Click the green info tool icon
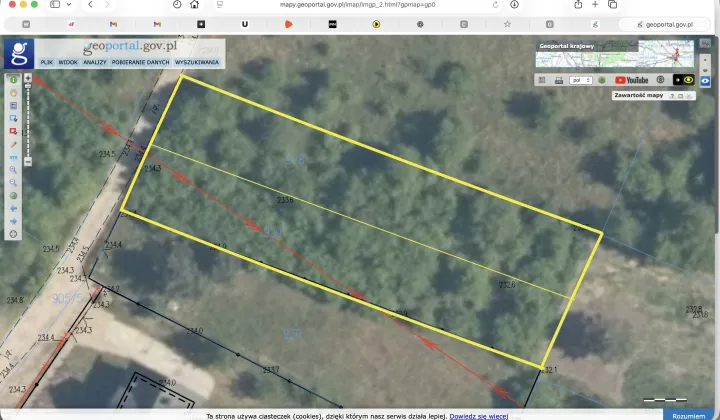This screenshot has height=420, width=720. pos(13,78)
